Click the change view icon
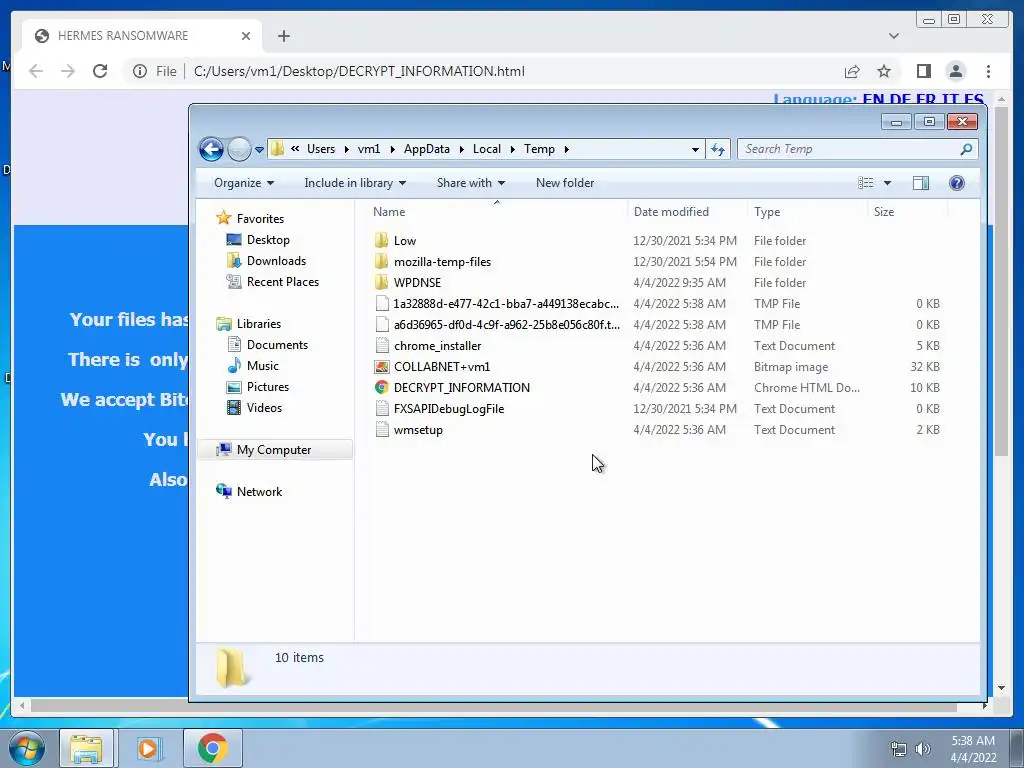 865,183
